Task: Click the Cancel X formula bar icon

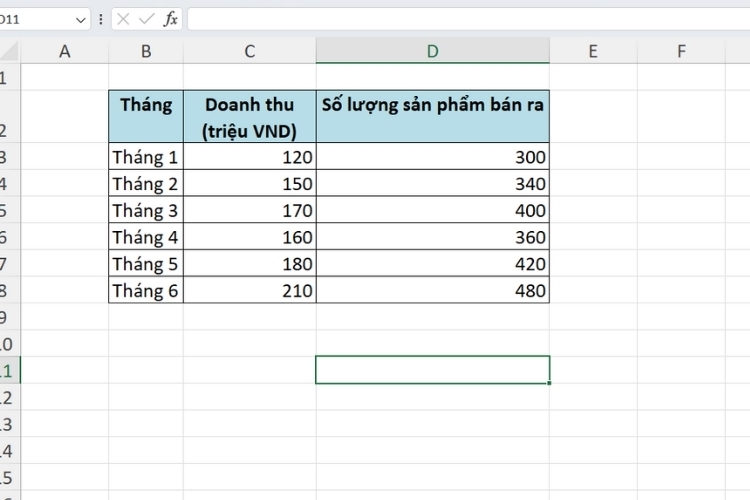Action: (x=123, y=19)
